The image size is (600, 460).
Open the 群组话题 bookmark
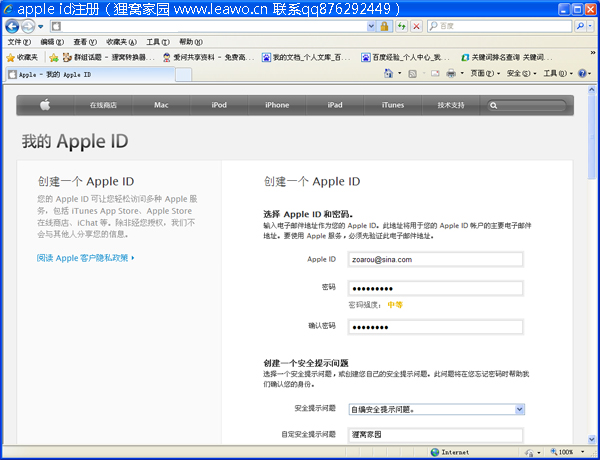(x=109, y=57)
